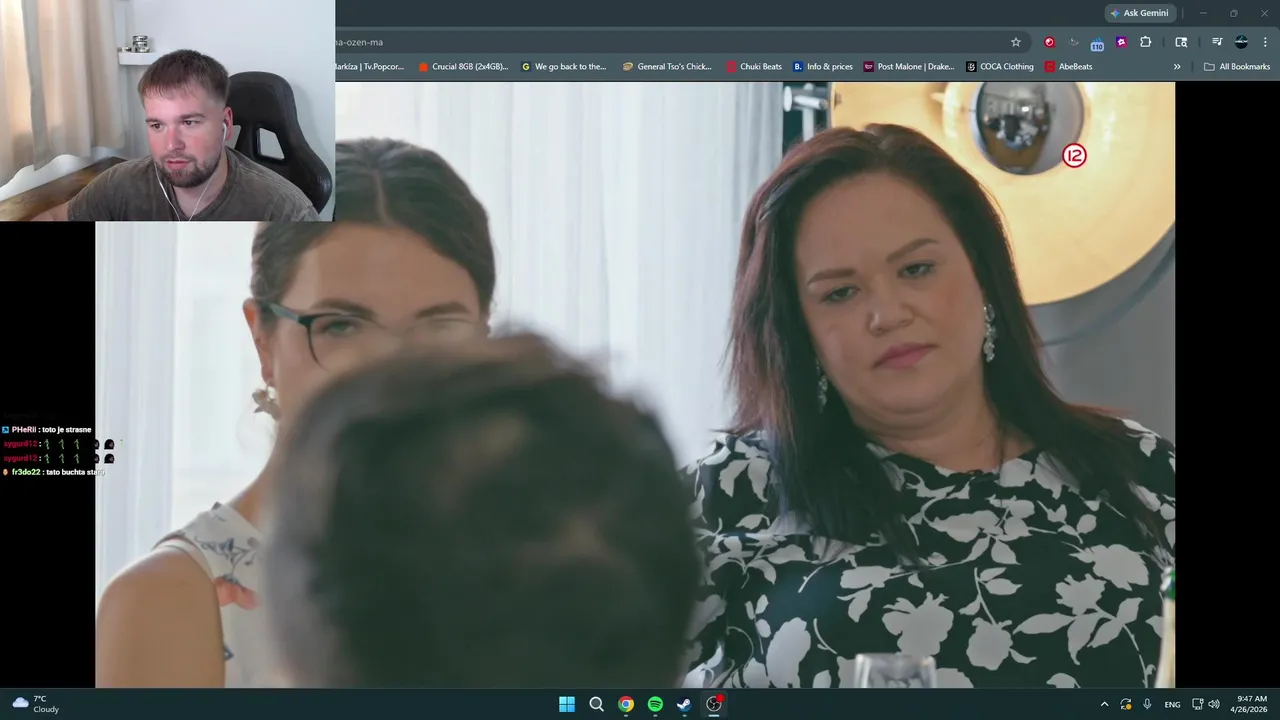The height and width of the screenshot is (720, 1280).
Task: Open the Tv.Popcor... bookmark
Action: coord(370,67)
